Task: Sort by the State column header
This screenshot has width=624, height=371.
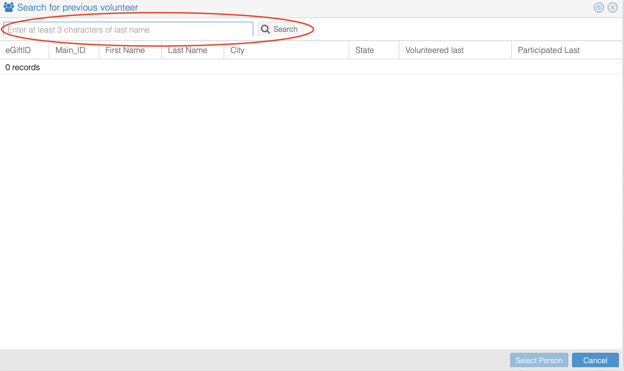Action: (374, 50)
